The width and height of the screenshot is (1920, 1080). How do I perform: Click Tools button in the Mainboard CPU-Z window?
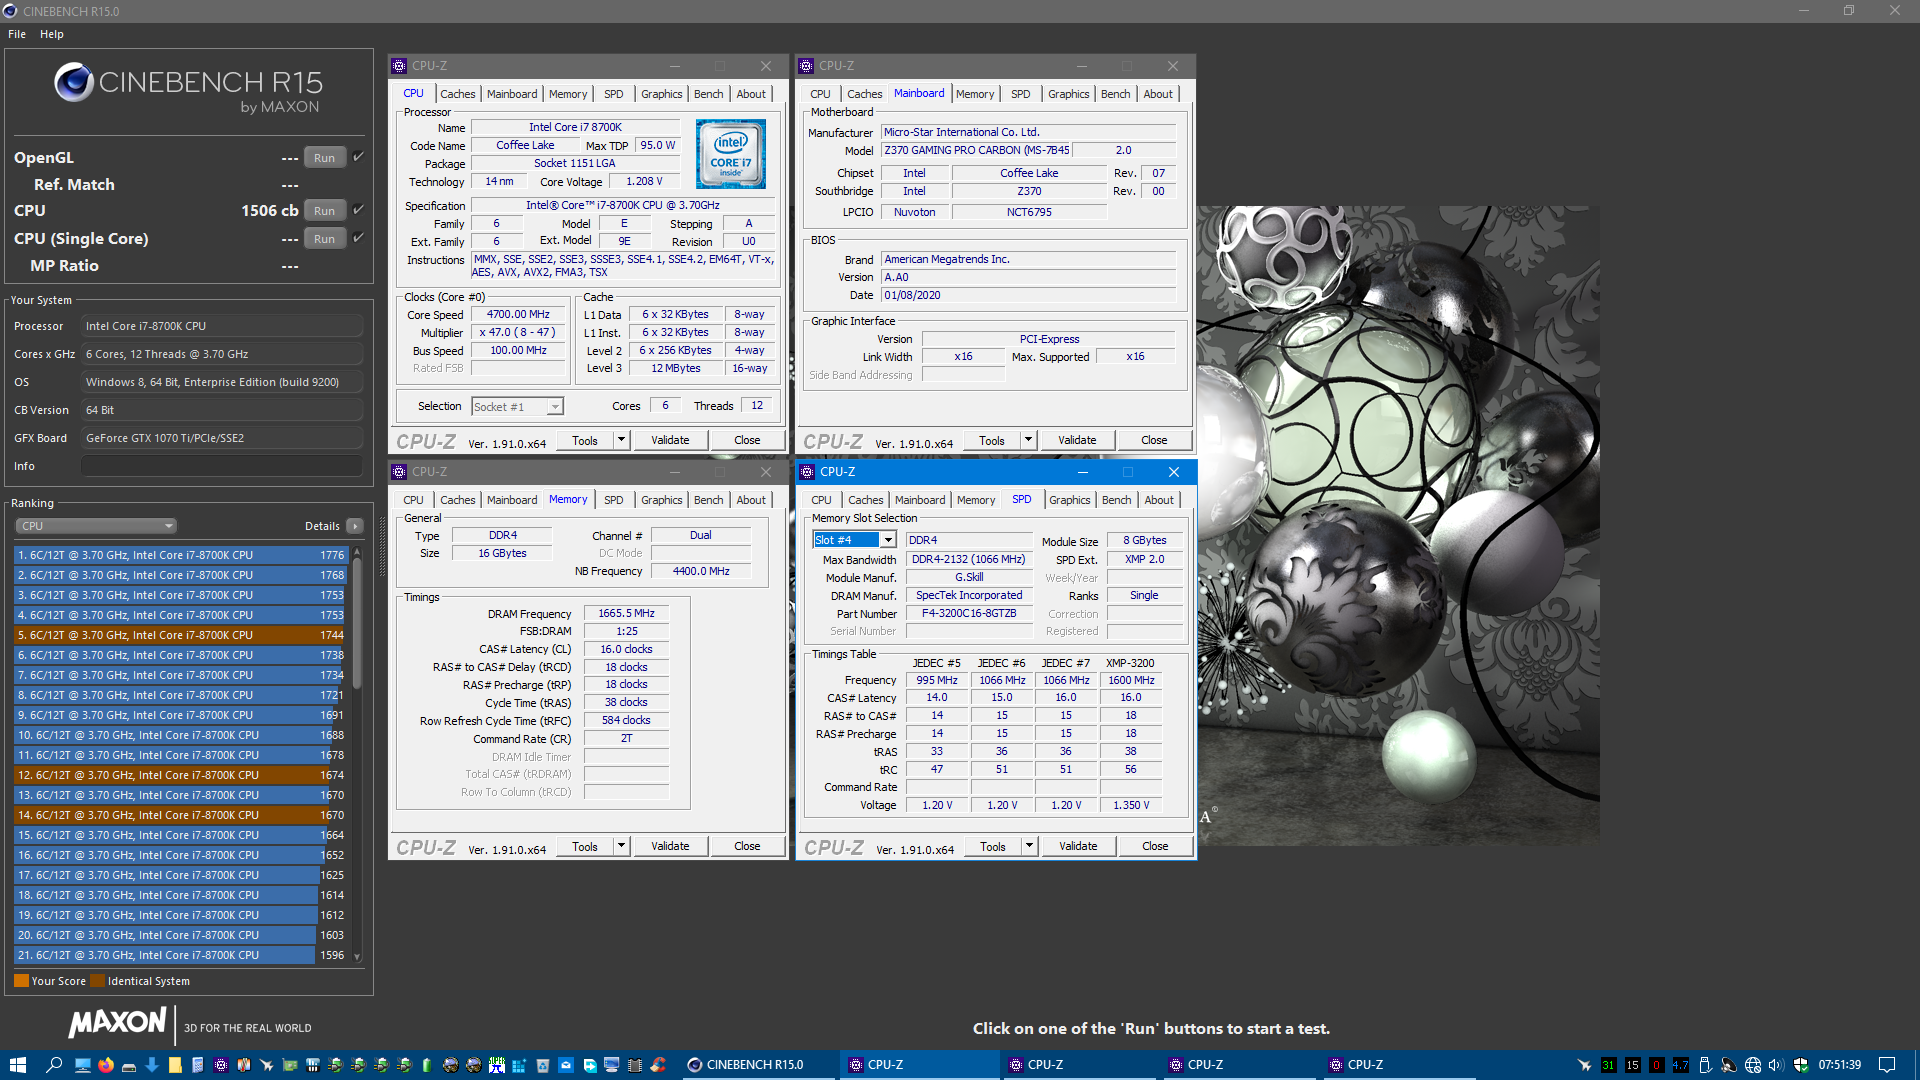pyautogui.click(x=992, y=440)
